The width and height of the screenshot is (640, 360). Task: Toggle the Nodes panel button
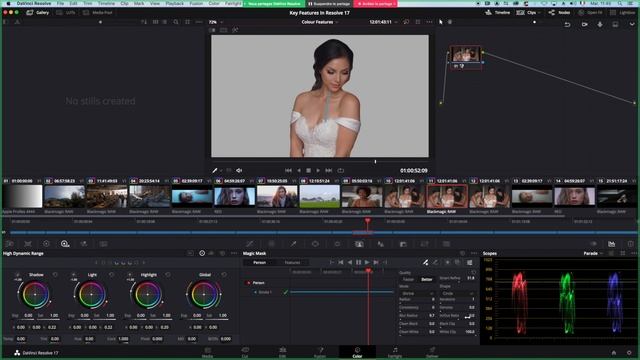tap(560, 13)
